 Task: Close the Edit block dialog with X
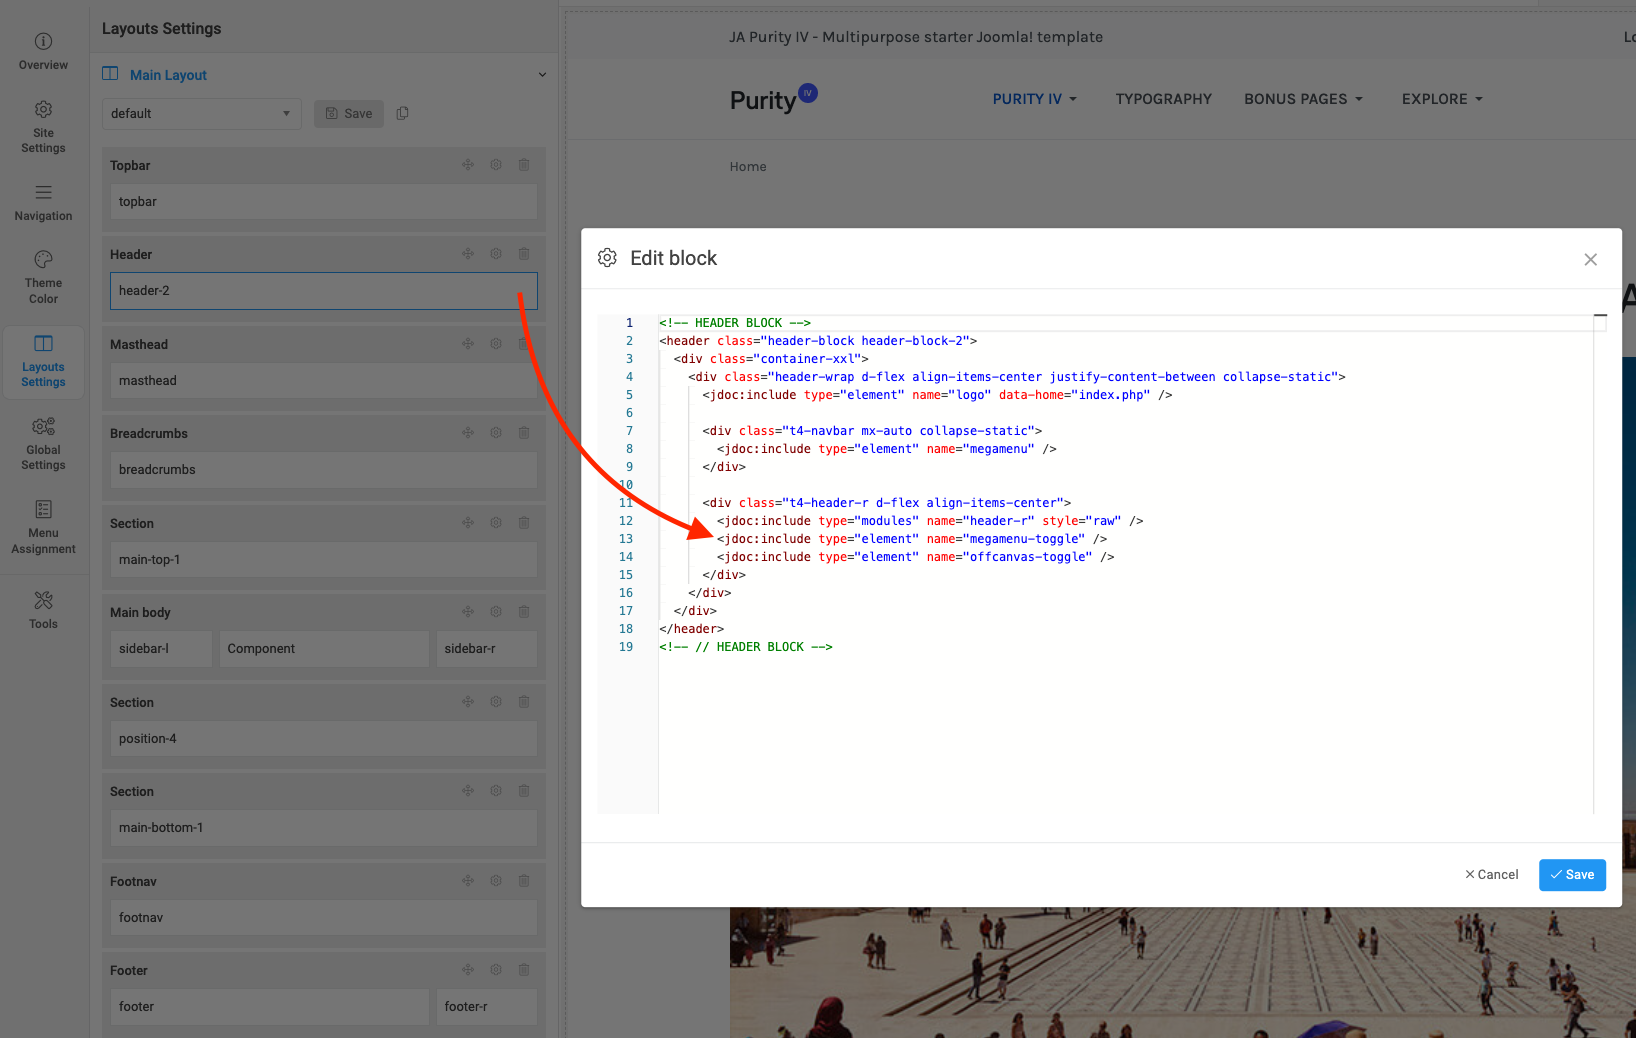click(x=1590, y=260)
